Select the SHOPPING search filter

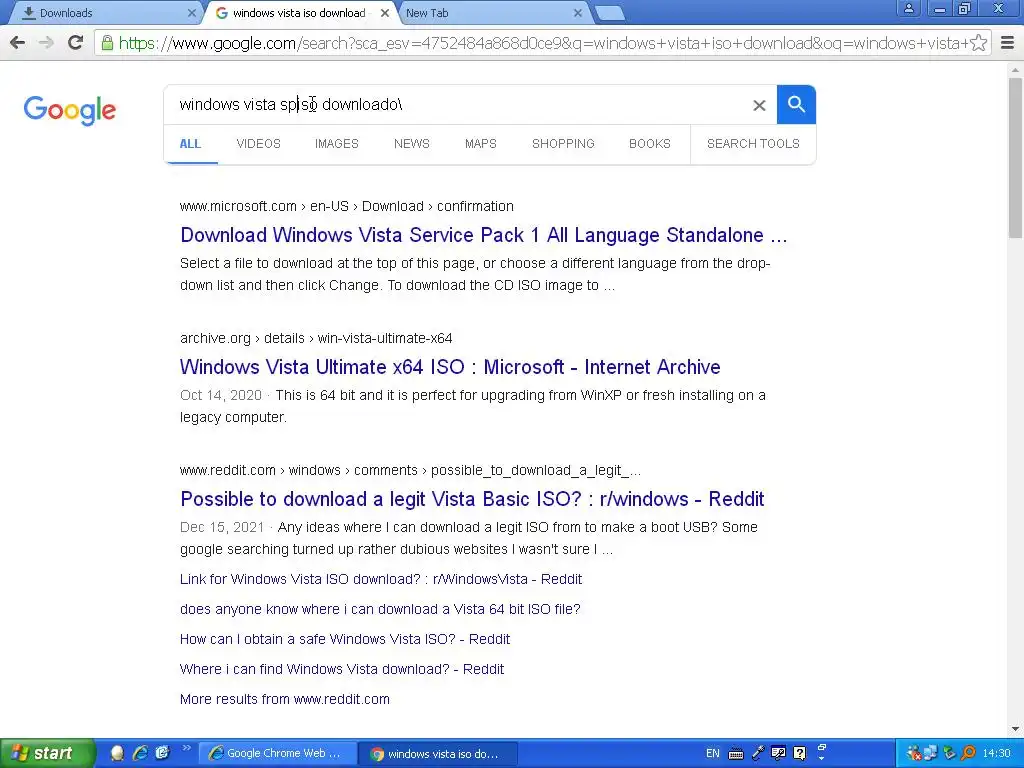click(x=563, y=144)
